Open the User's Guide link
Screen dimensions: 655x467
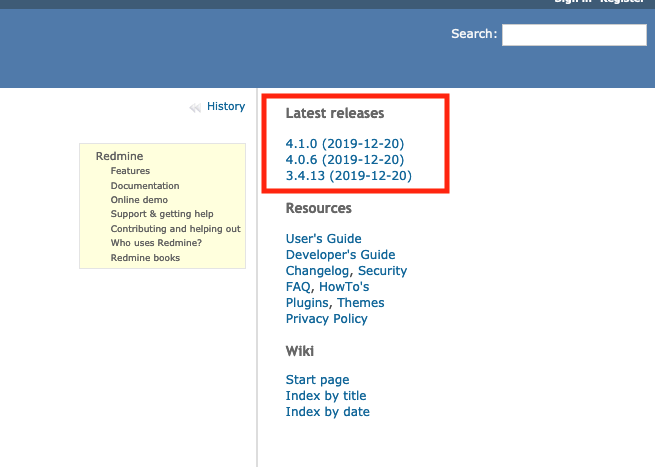323,239
